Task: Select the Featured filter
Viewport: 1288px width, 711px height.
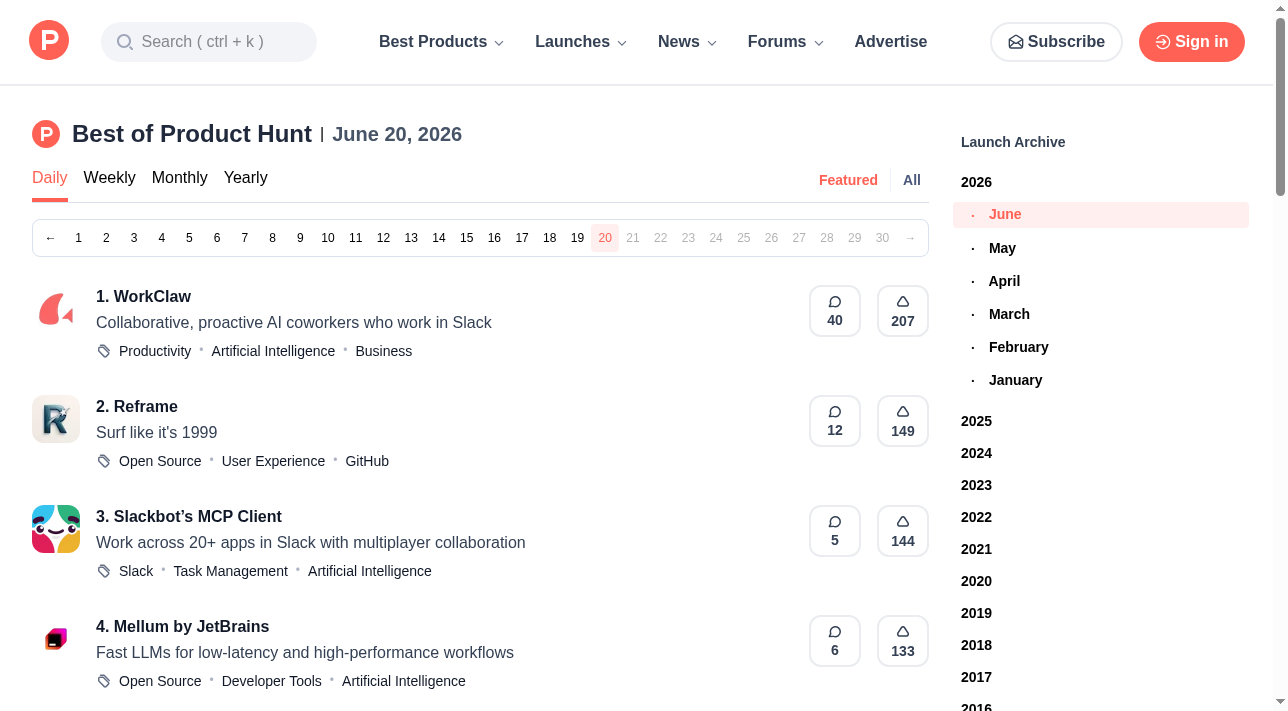Action: click(x=848, y=180)
